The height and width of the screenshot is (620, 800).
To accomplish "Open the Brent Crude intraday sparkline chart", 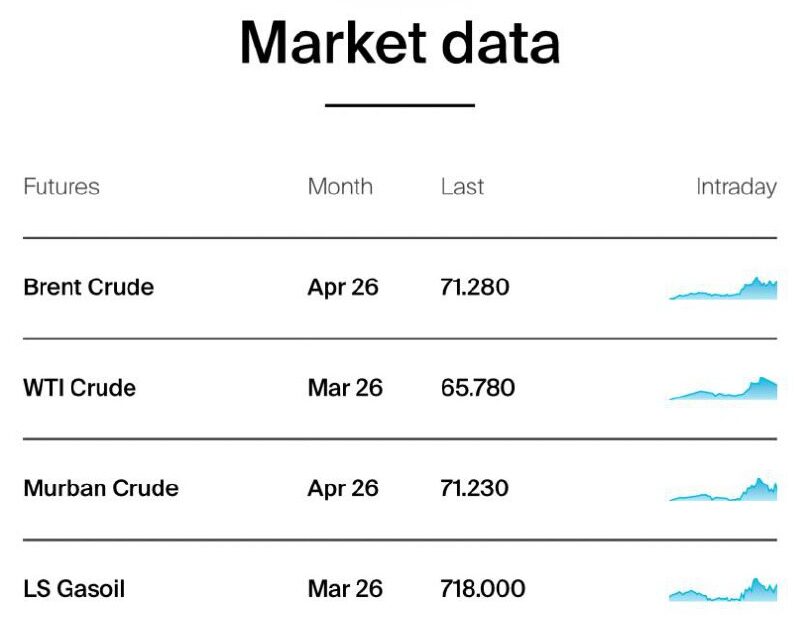I will tap(723, 288).
